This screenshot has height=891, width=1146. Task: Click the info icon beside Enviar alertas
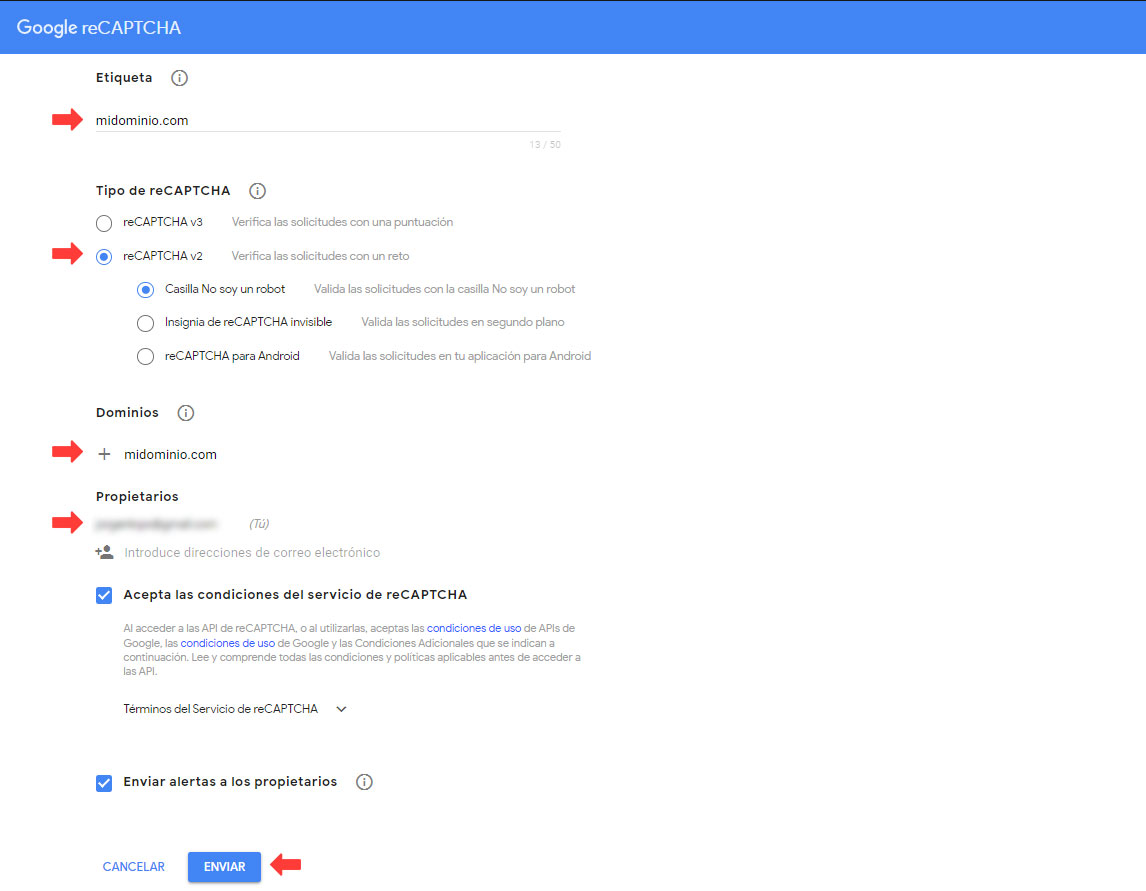tap(364, 782)
